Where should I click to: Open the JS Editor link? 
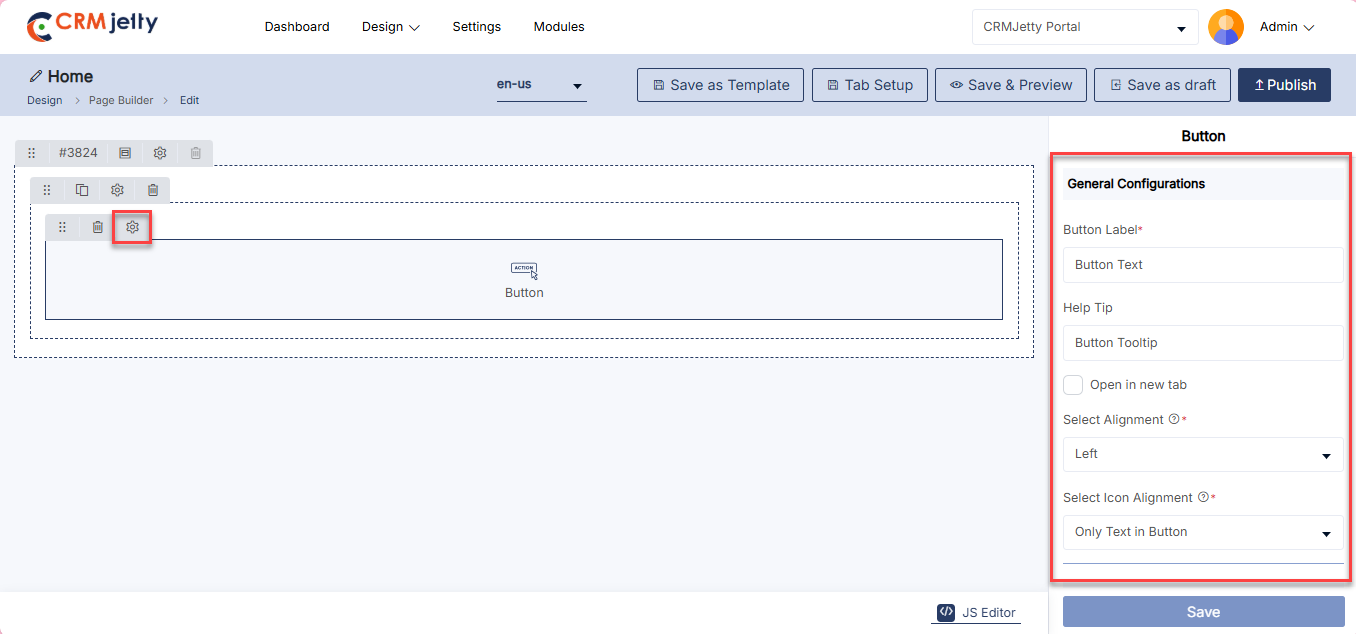click(976, 612)
